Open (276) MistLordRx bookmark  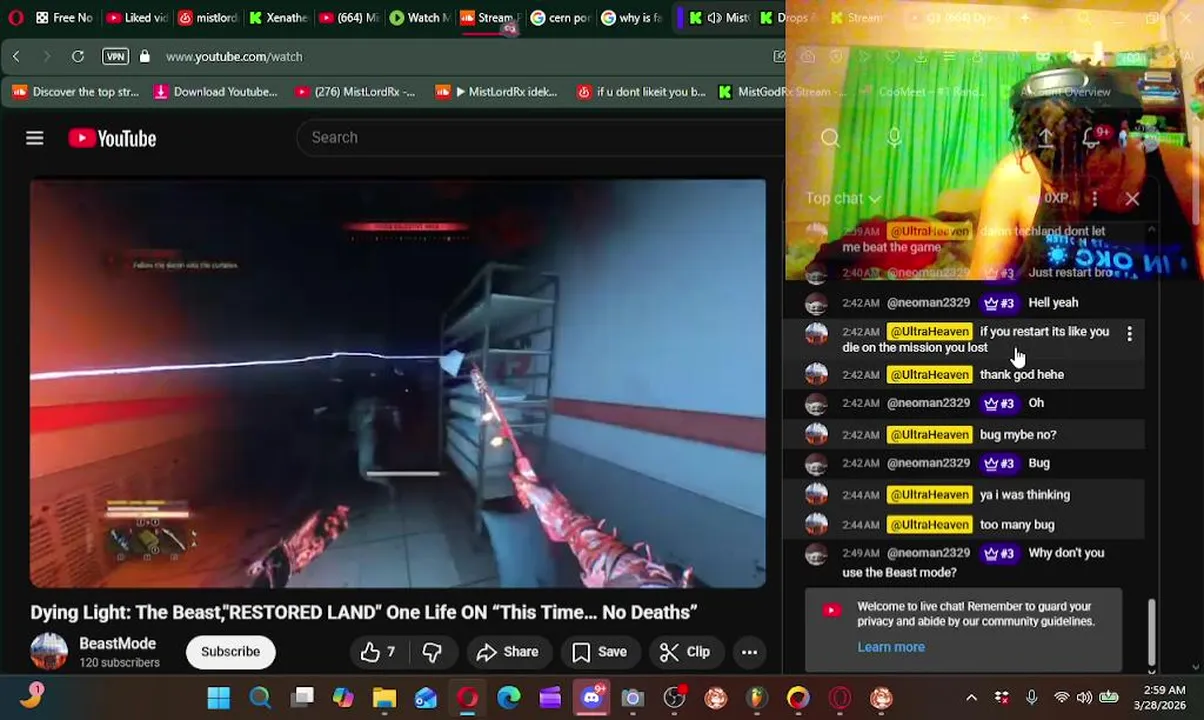click(x=355, y=92)
